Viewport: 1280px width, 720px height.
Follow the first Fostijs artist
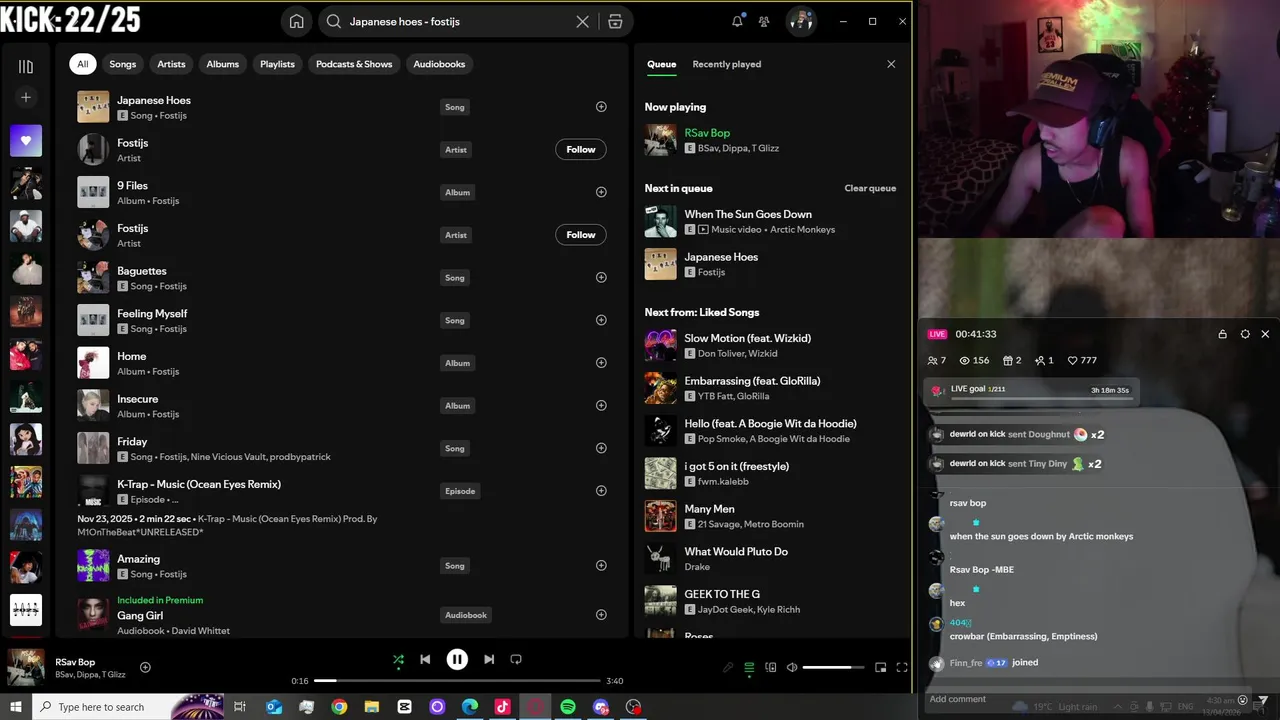[x=581, y=149]
